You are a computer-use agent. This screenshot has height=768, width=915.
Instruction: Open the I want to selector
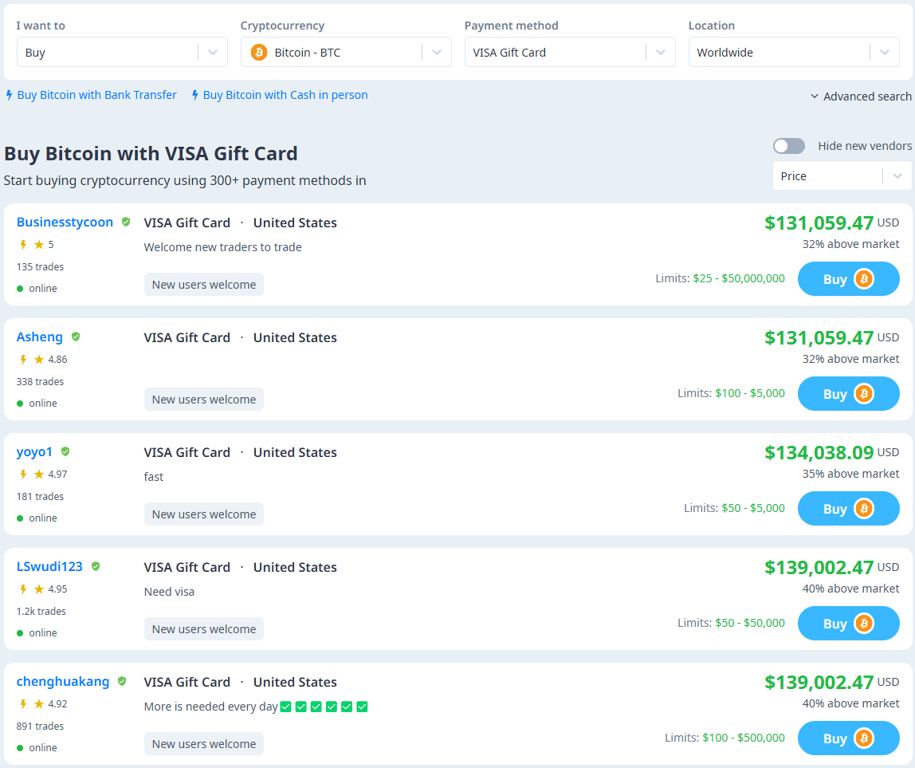coord(122,50)
